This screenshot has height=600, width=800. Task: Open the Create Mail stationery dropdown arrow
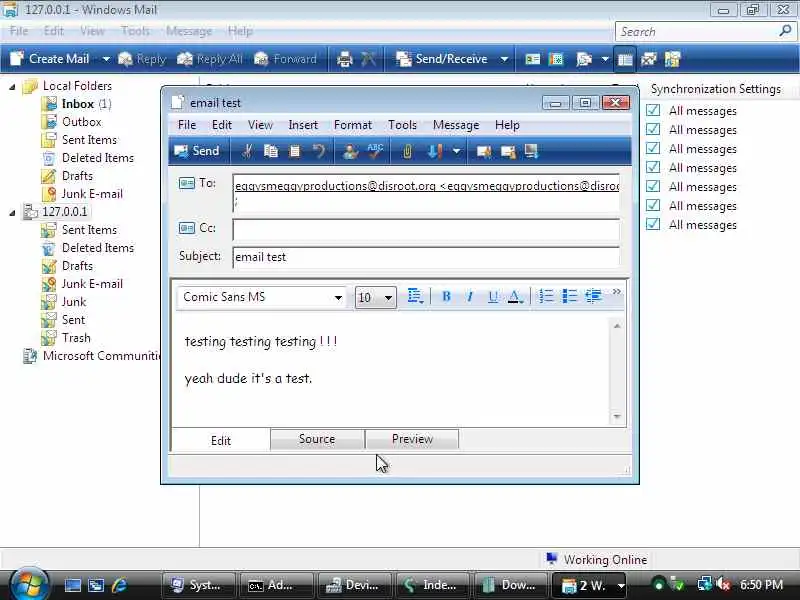106,59
